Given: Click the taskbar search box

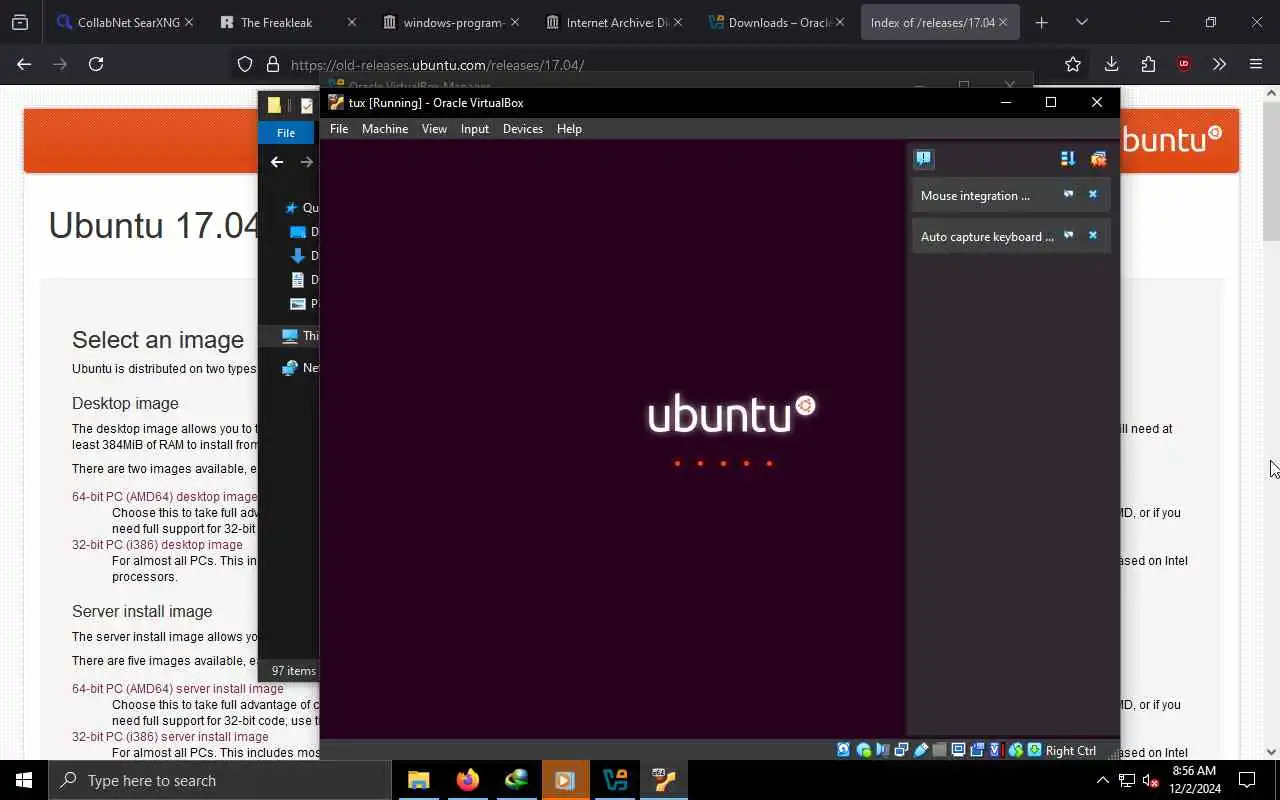Looking at the screenshot, I should pyautogui.click(x=220, y=780).
